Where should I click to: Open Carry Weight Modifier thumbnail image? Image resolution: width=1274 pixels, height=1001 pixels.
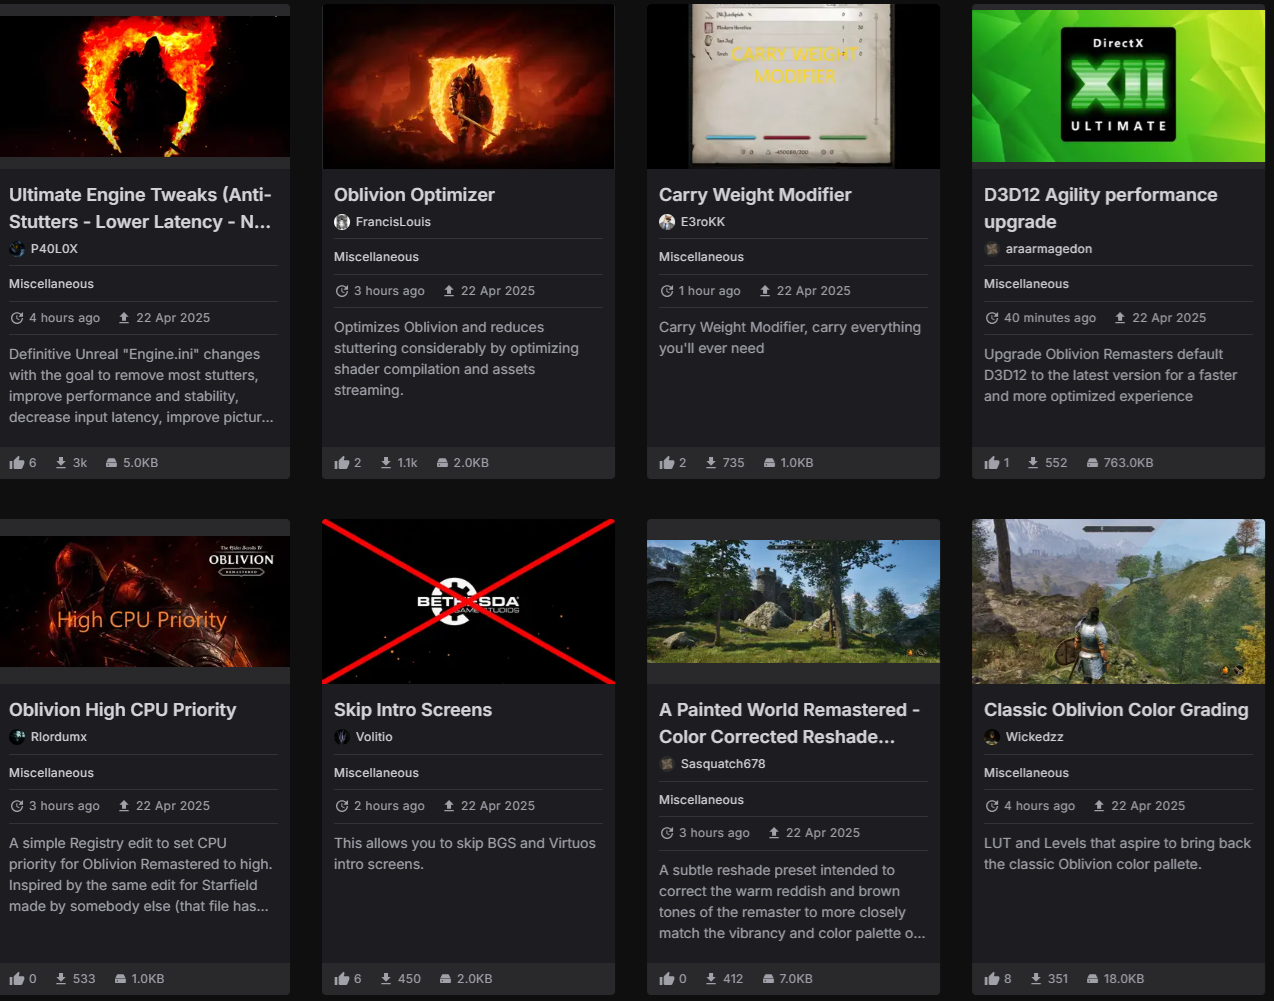click(793, 86)
